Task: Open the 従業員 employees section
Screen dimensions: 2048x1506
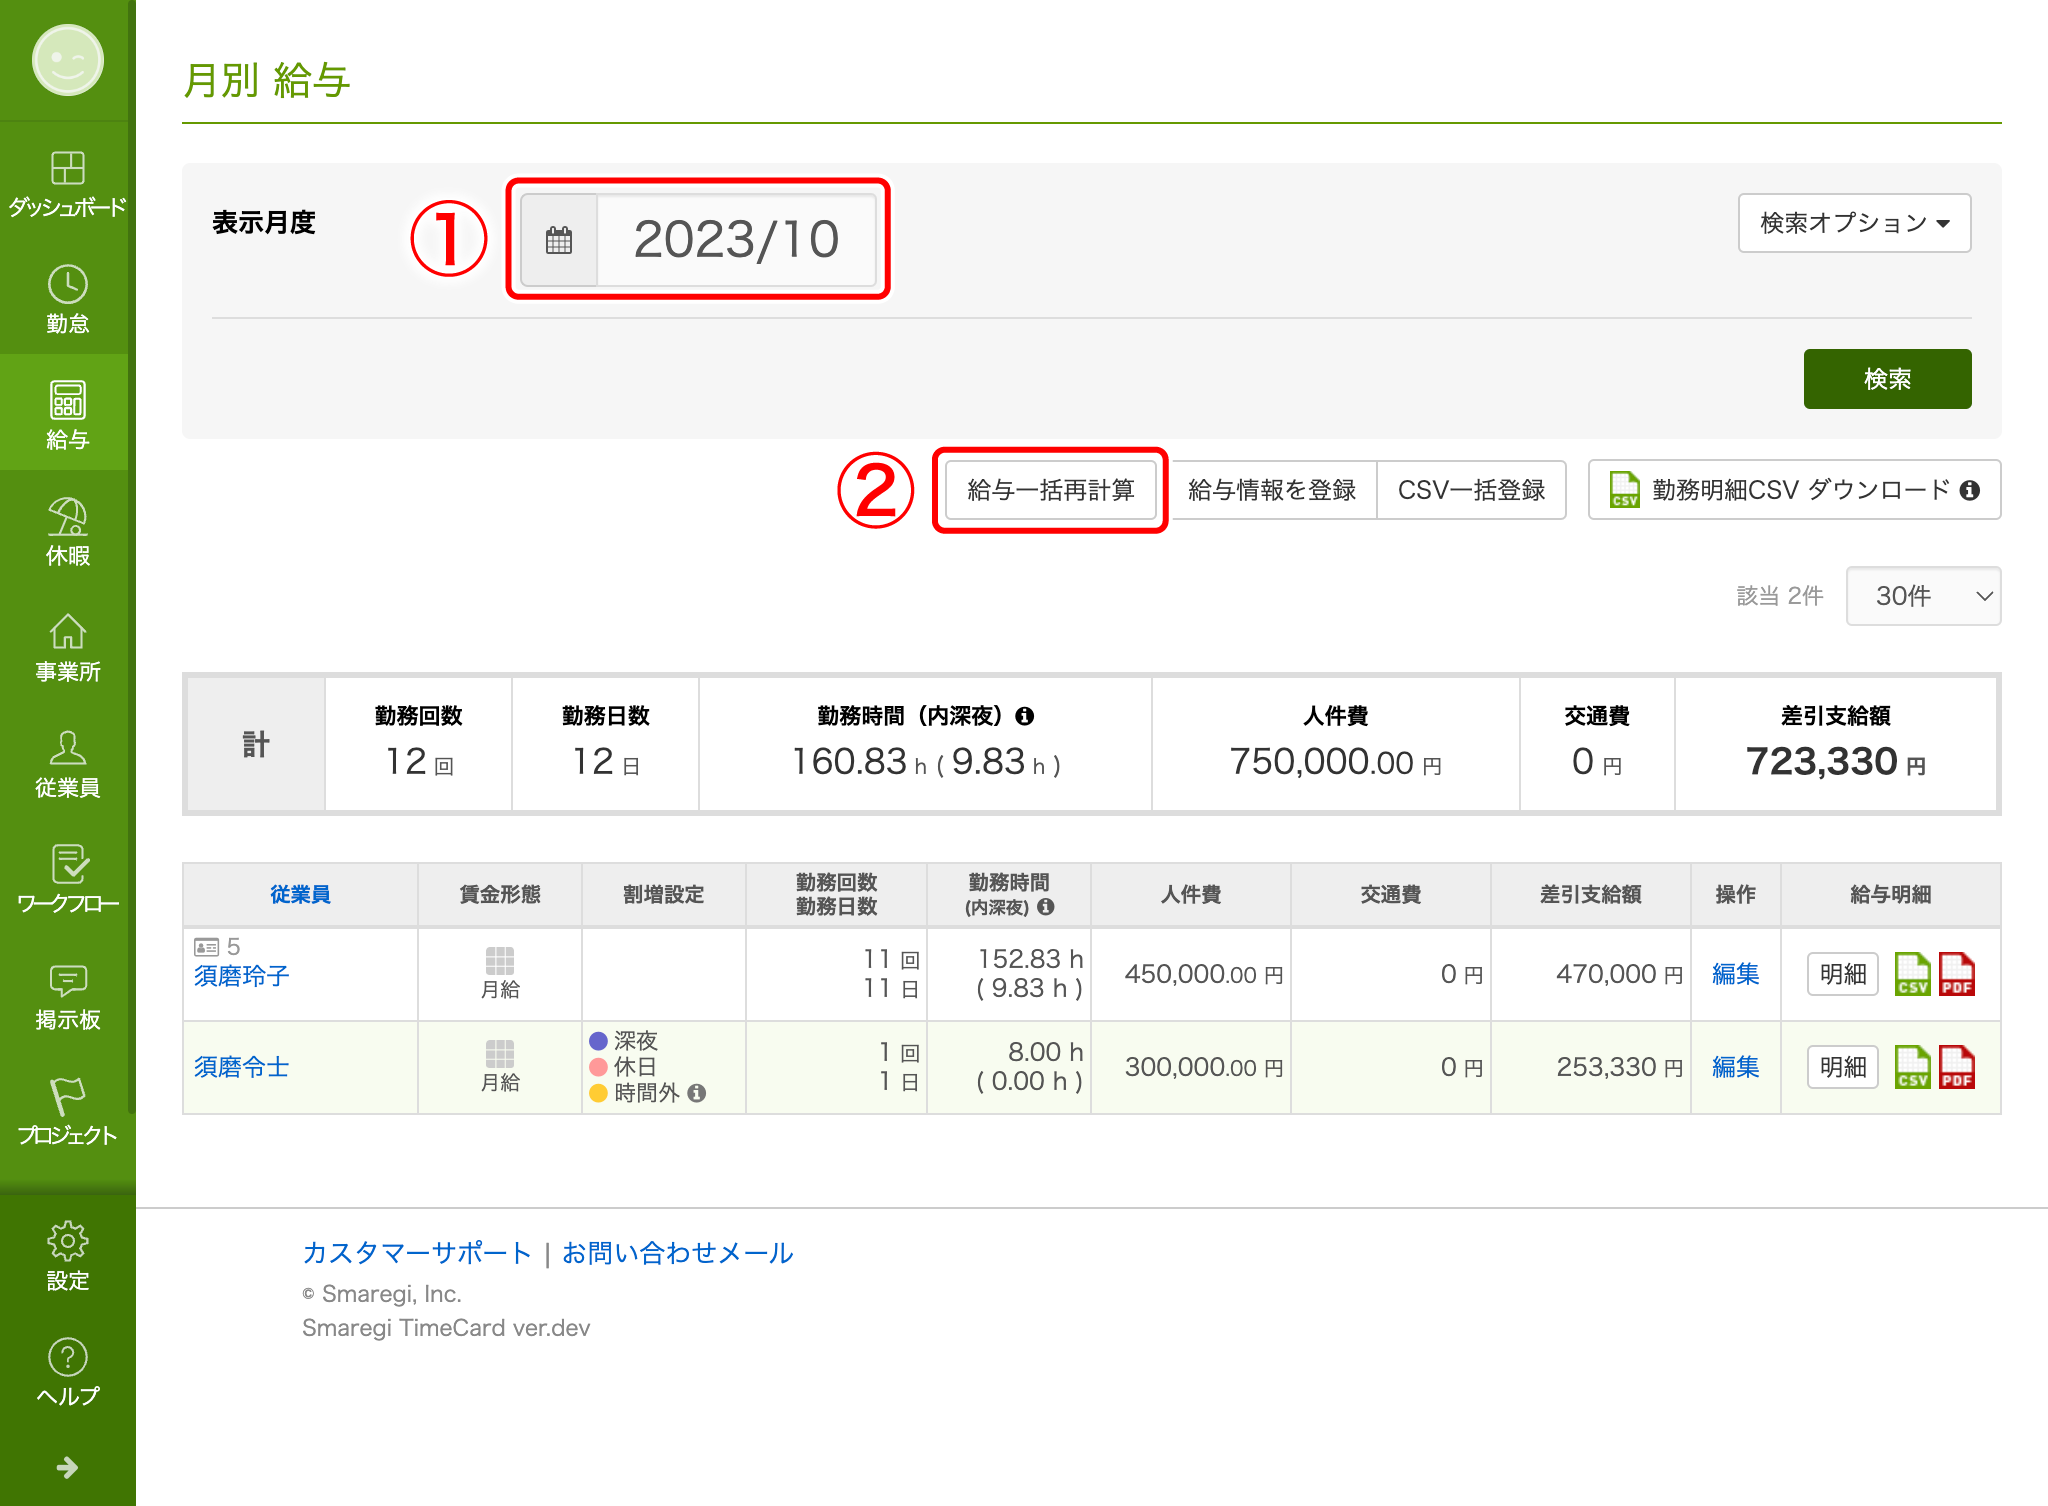Action: point(67,763)
